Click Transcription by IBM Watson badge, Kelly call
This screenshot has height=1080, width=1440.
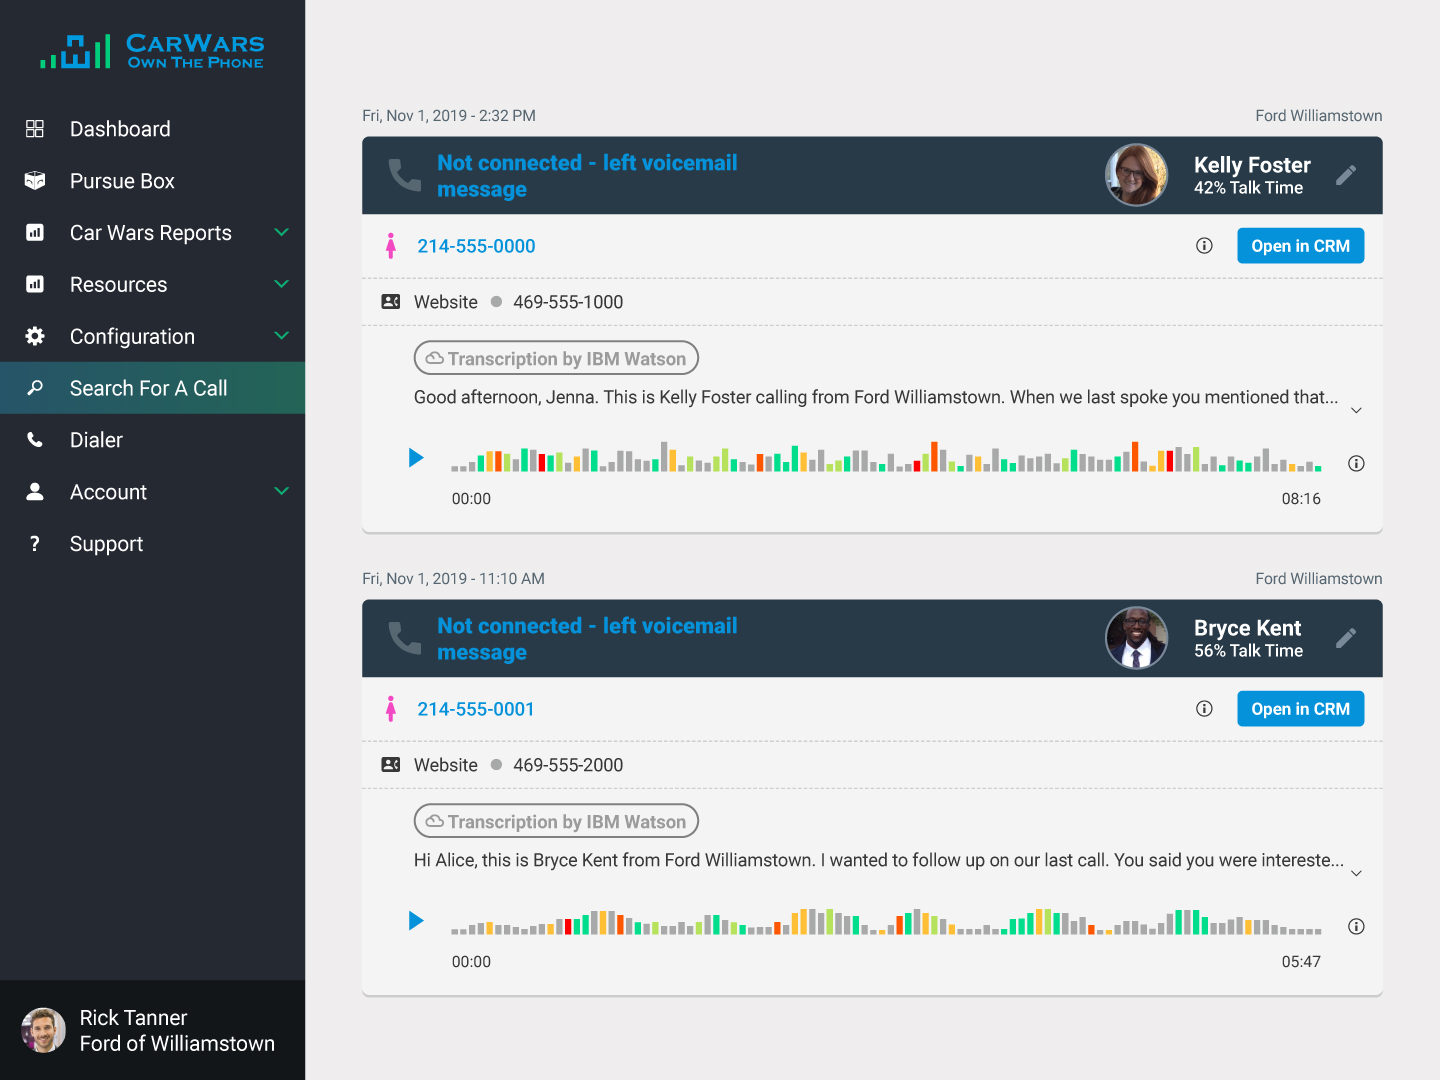coord(556,358)
